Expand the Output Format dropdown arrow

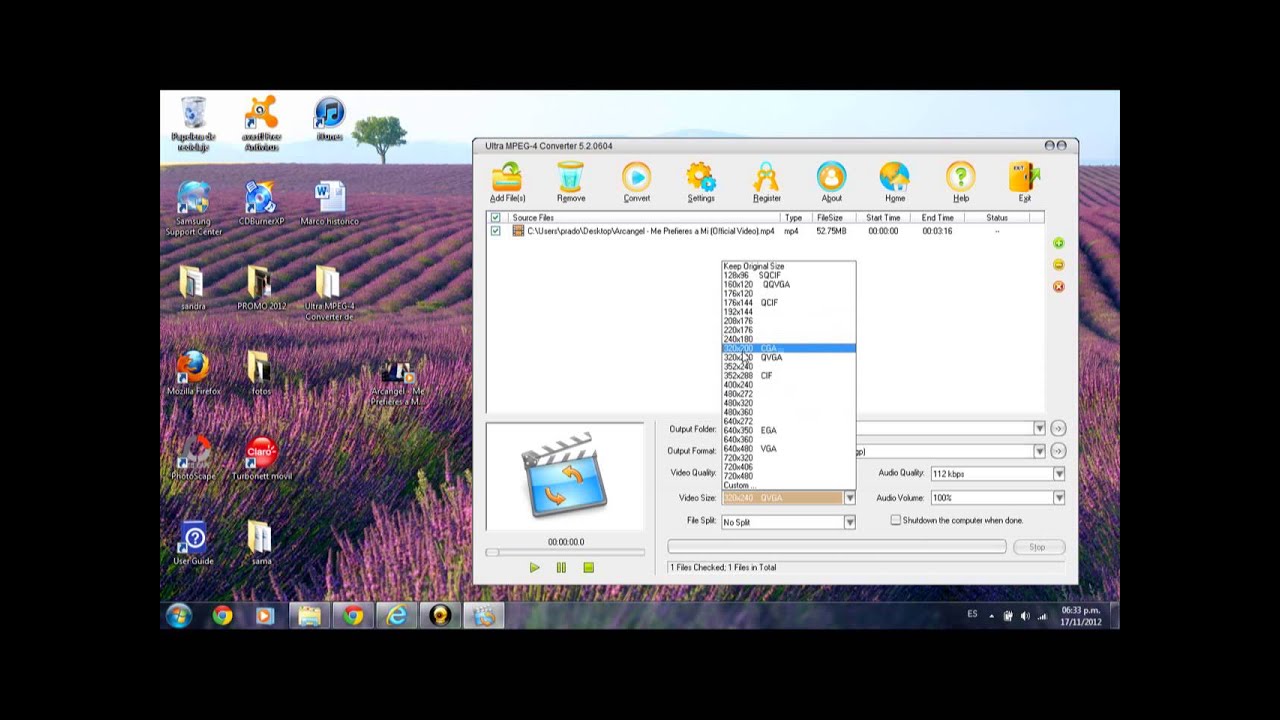point(1039,451)
